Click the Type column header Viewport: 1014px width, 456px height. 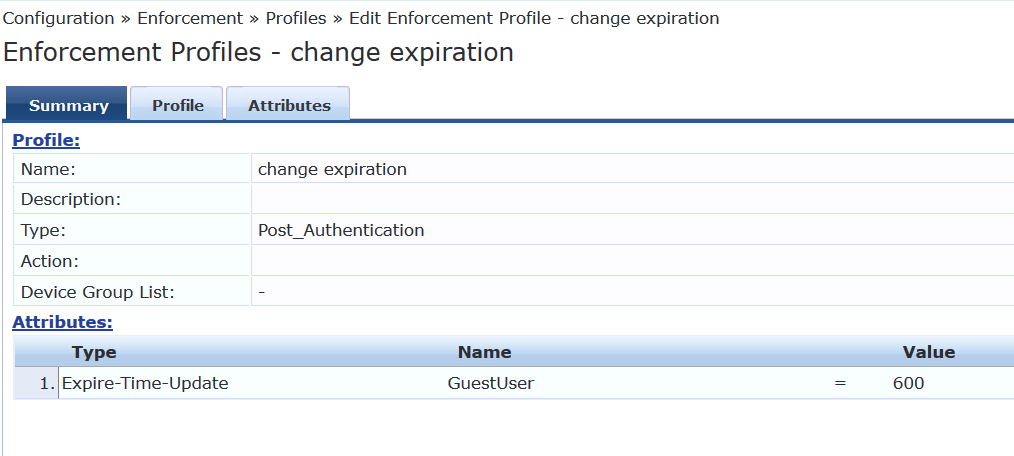[94, 352]
